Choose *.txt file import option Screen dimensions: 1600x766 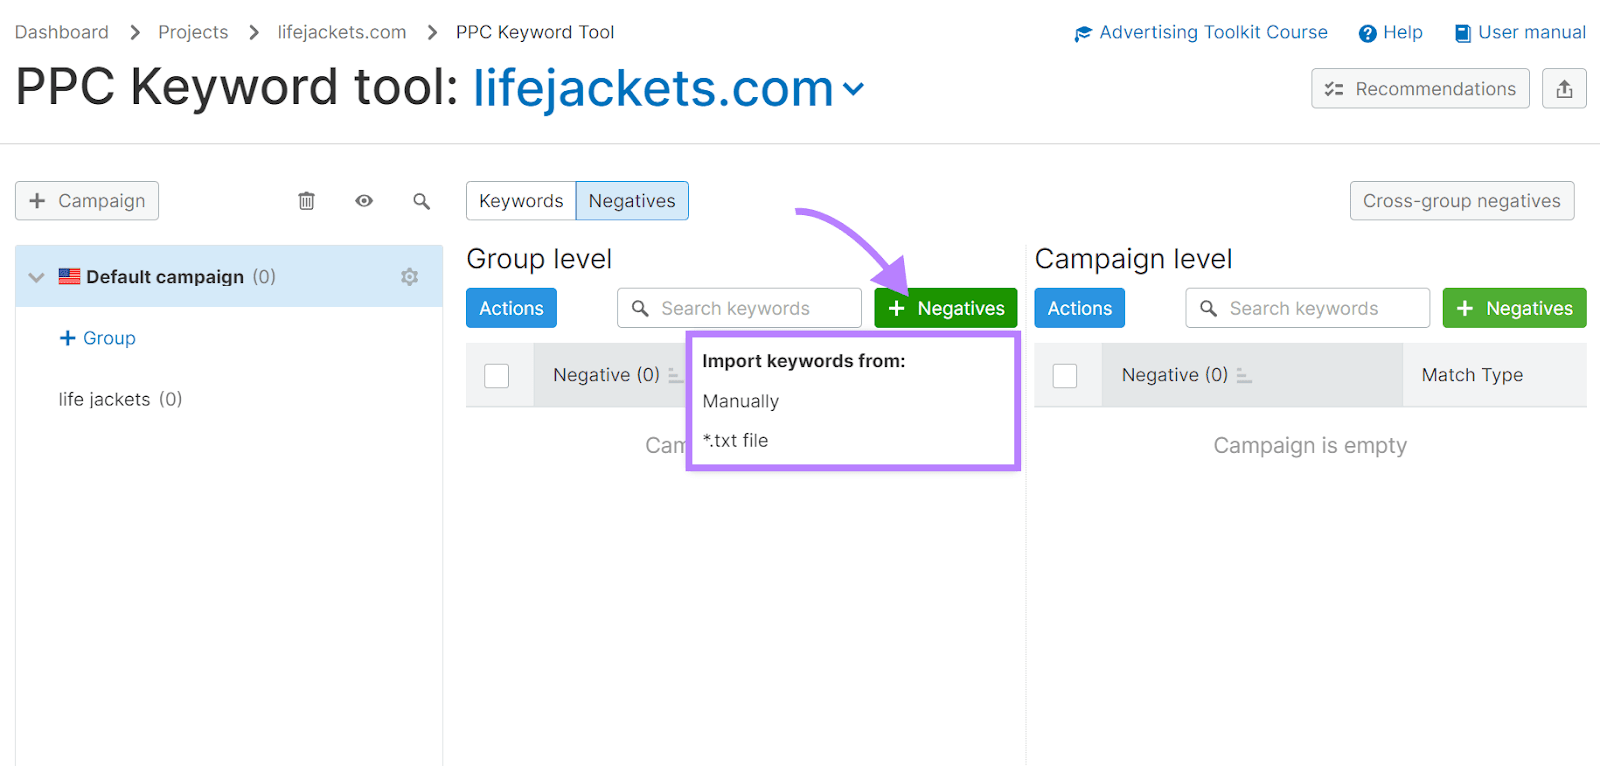click(x=735, y=440)
